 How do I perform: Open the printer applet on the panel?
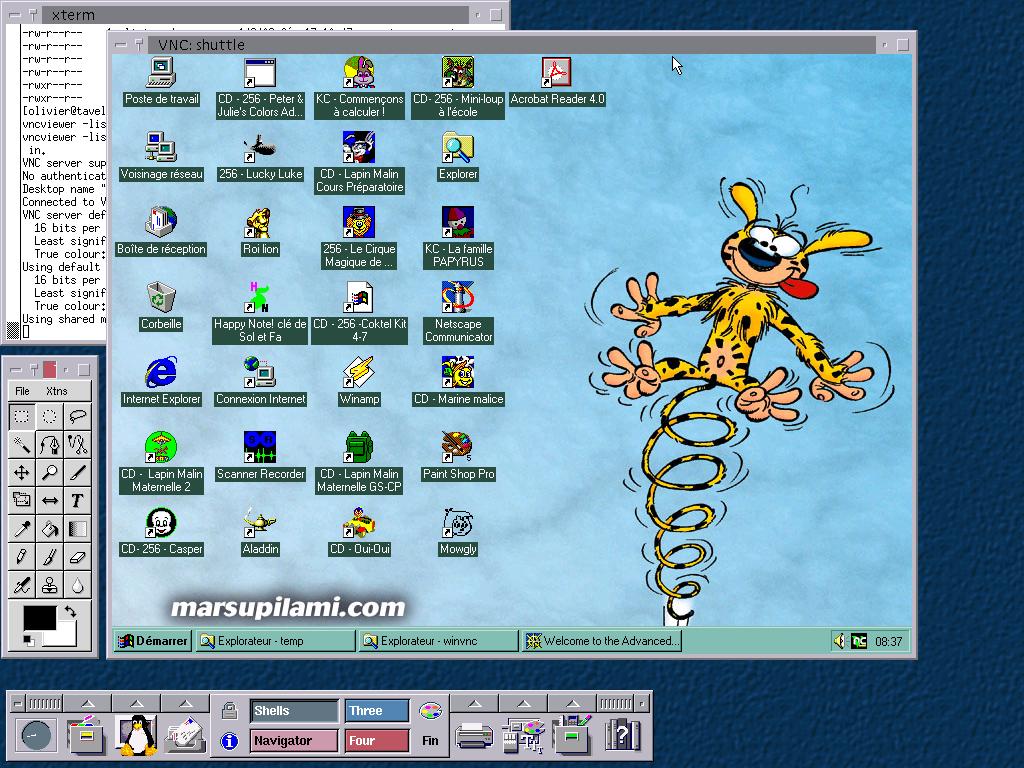point(474,735)
